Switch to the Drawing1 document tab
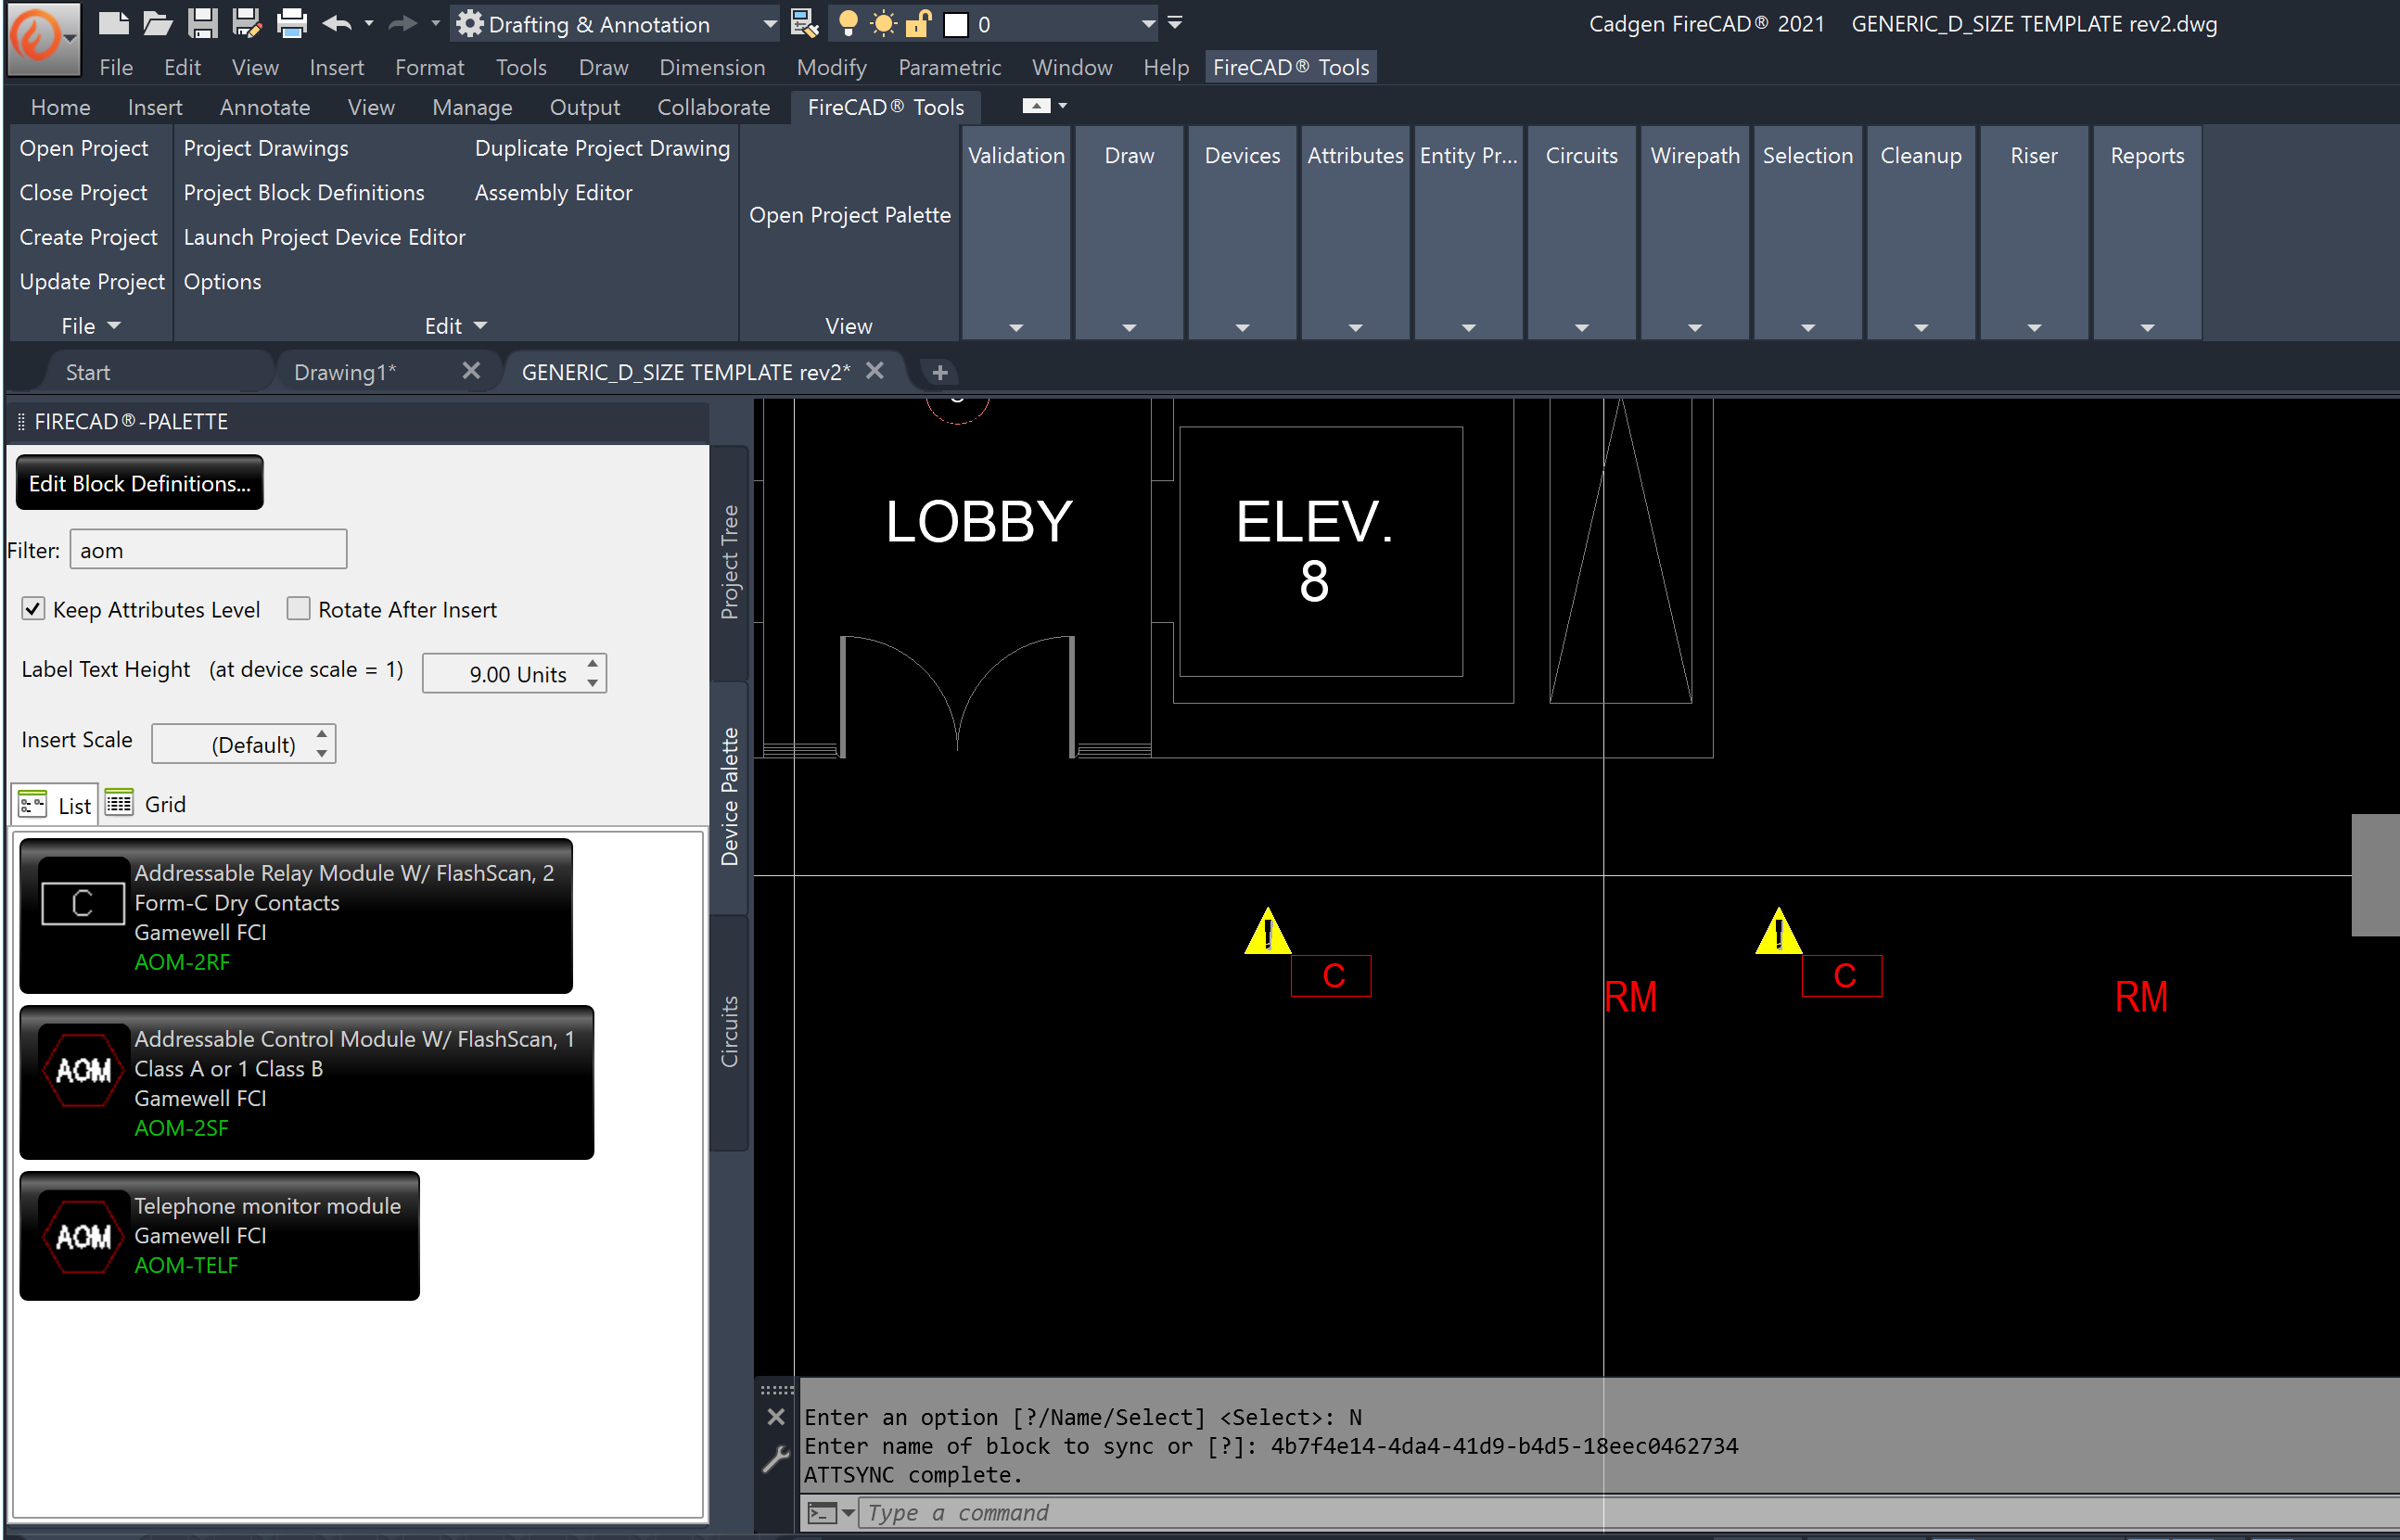 pos(345,372)
